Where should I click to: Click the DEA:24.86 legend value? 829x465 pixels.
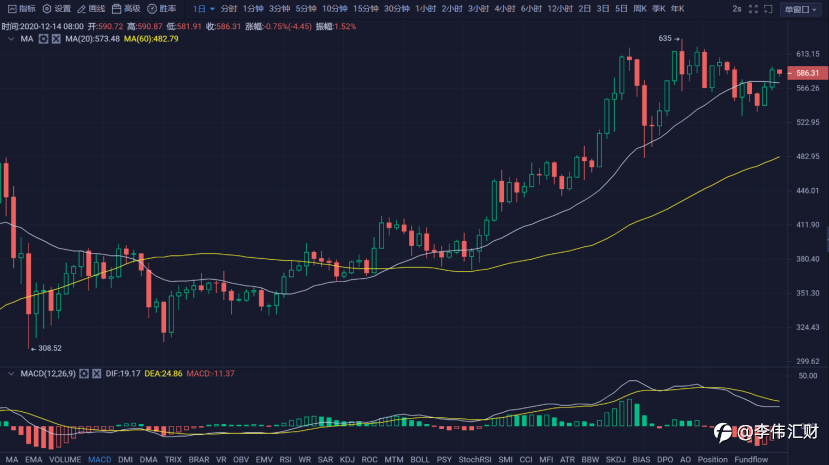[x=163, y=374]
